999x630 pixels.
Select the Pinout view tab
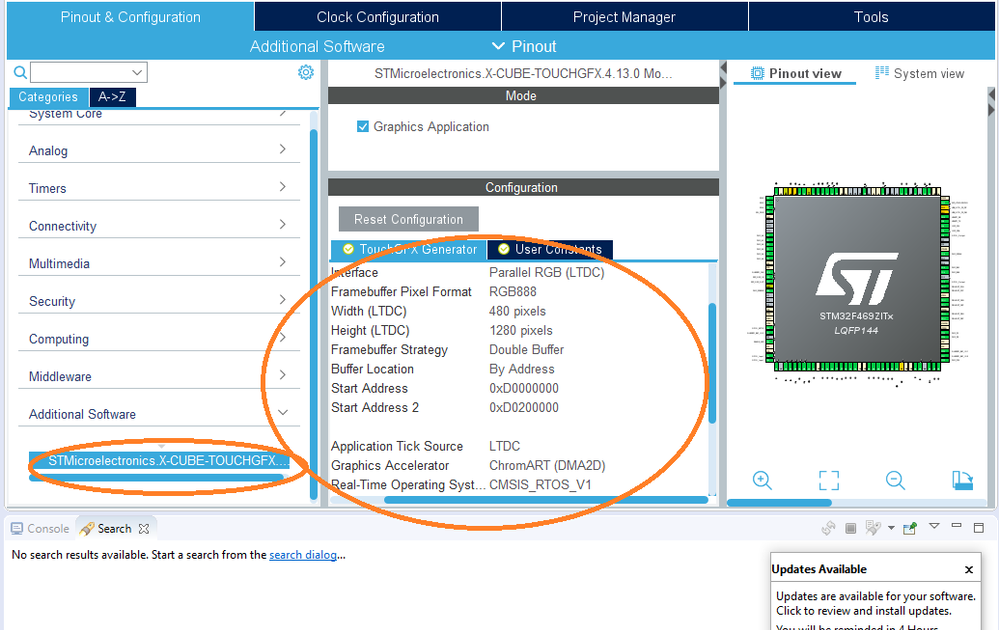point(796,73)
